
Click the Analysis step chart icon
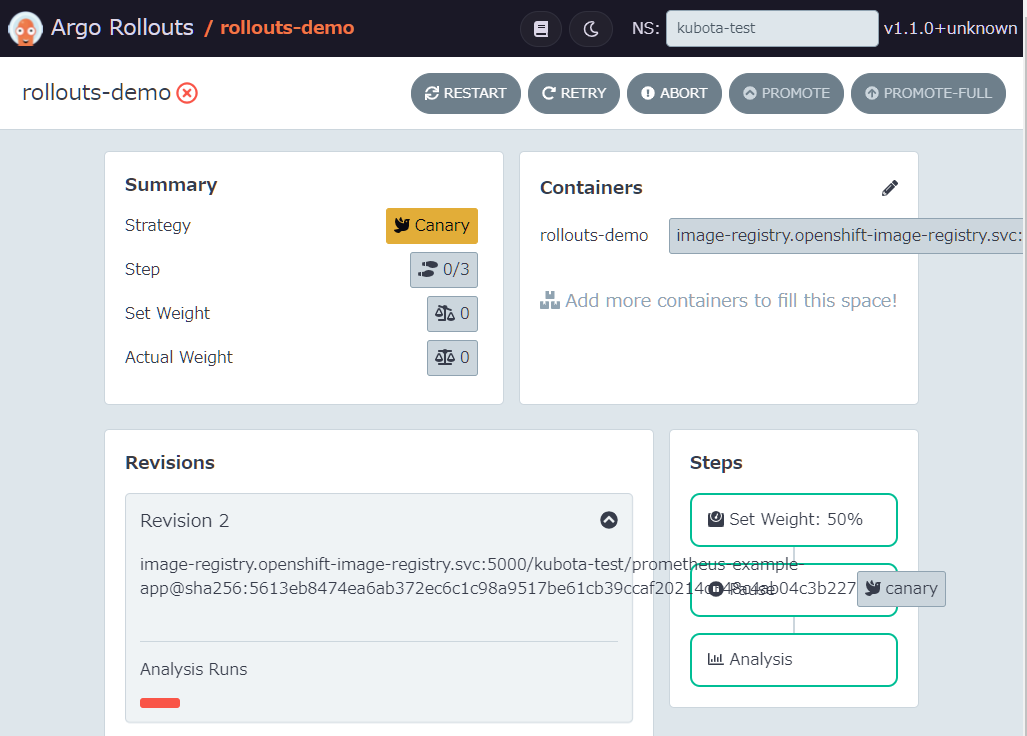[x=715, y=659]
